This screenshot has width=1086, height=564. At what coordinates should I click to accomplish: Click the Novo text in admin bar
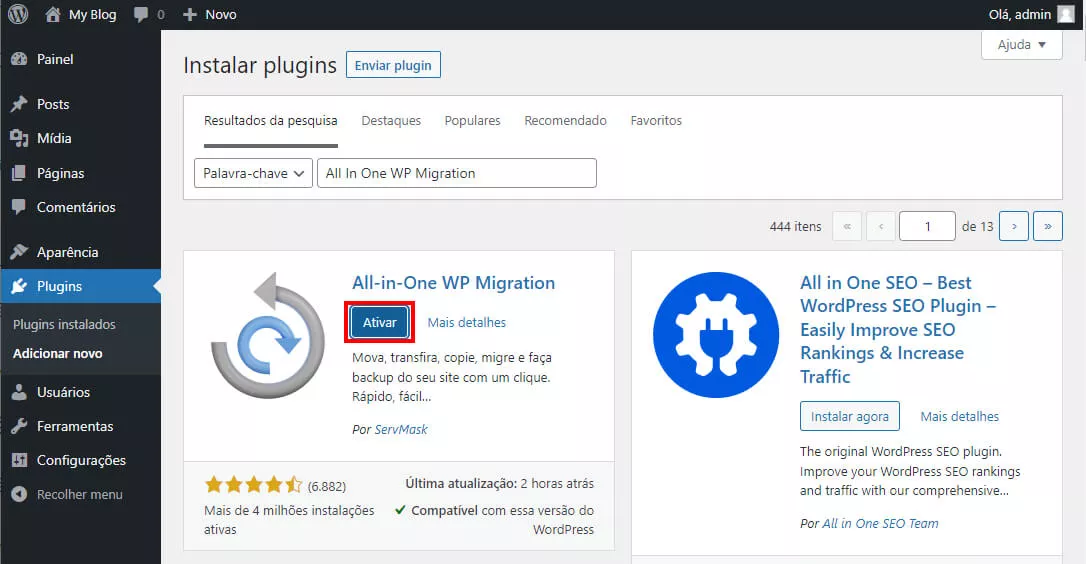pos(221,15)
